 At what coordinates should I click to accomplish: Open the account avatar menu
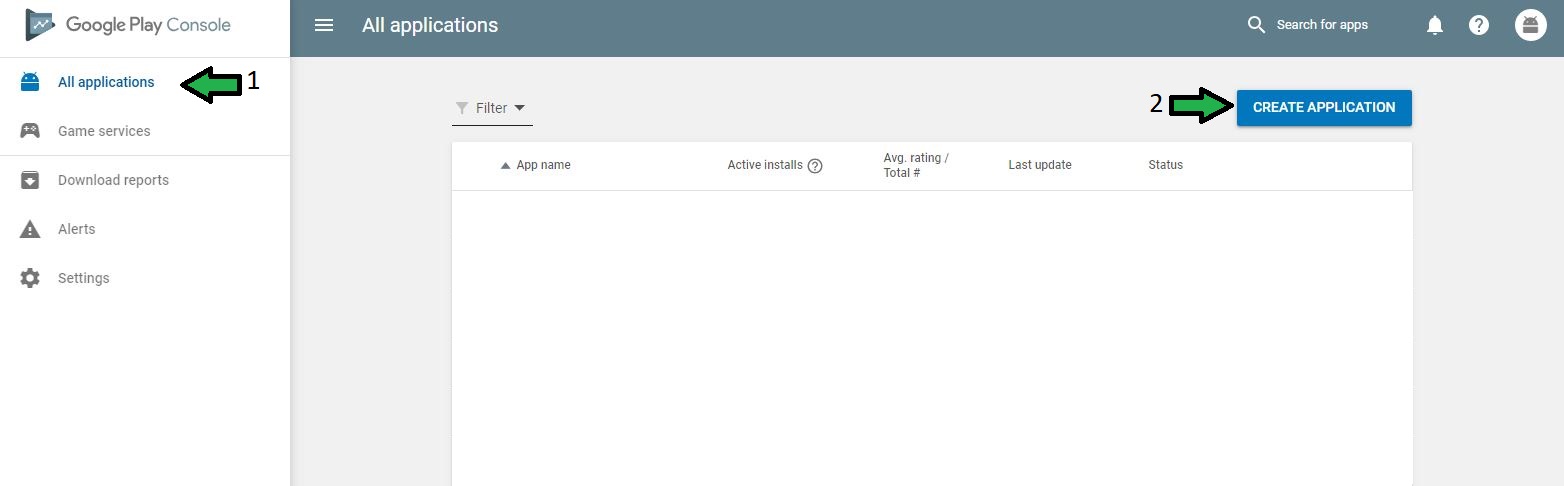(1531, 25)
